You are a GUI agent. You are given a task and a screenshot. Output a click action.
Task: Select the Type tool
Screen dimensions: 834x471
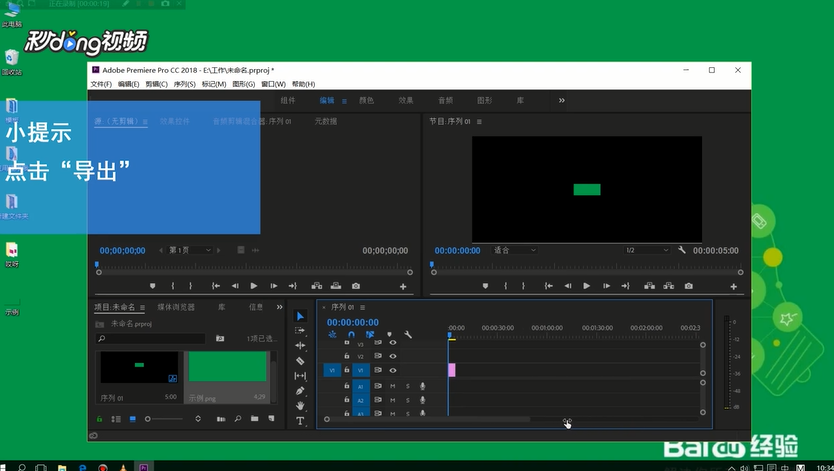(x=300, y=421)
